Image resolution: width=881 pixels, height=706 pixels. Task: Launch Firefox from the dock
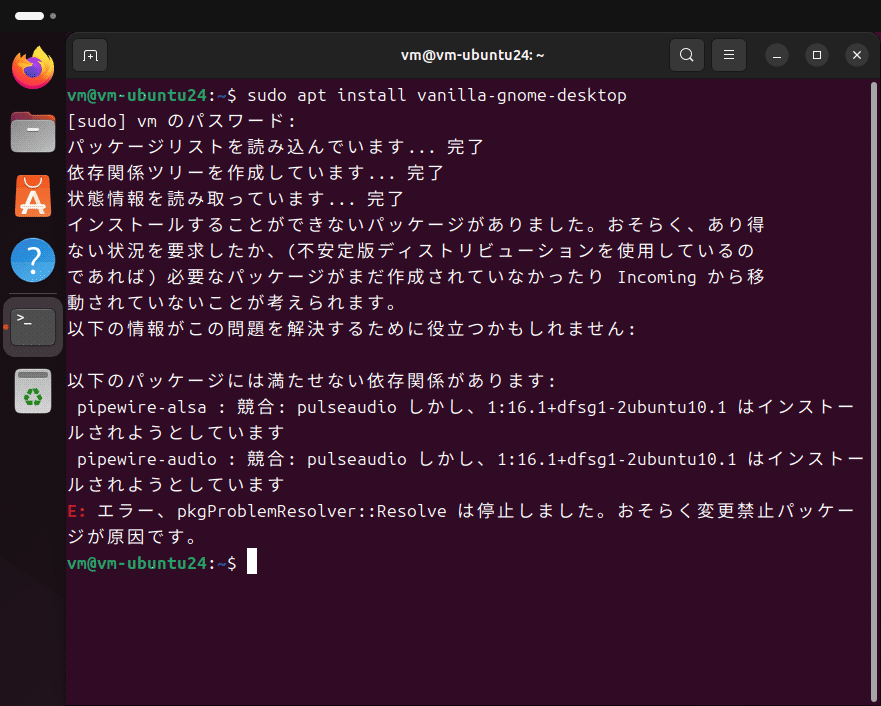(33, 68)
